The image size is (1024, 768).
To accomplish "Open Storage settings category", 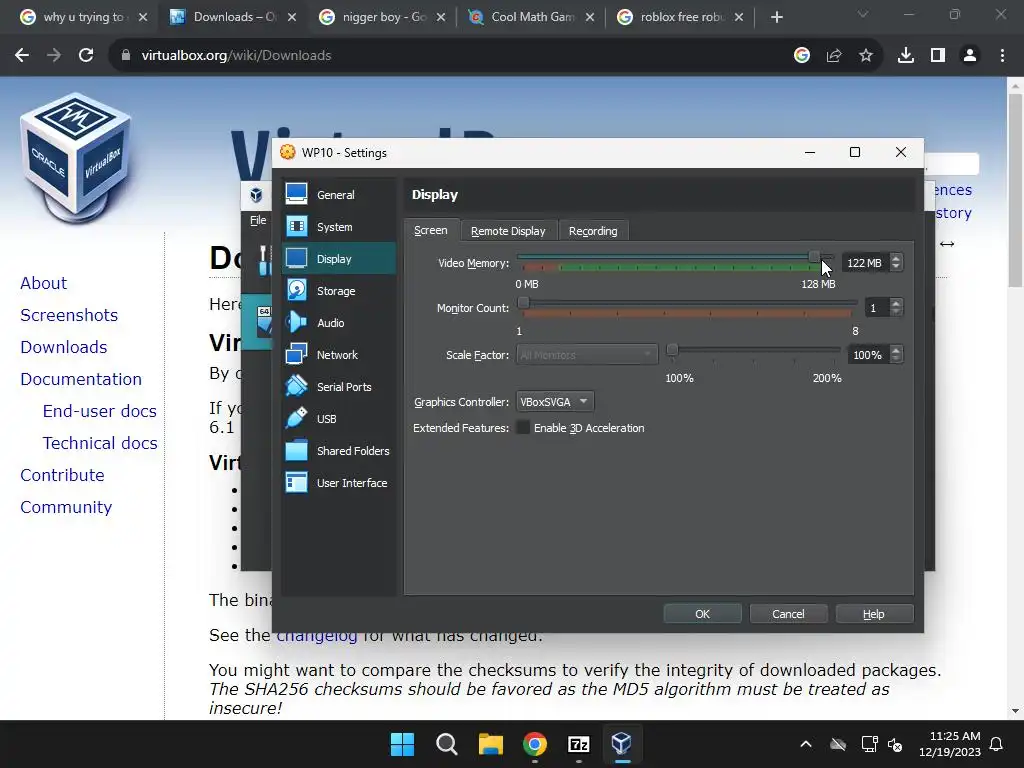I will click(x=338, y=291).
